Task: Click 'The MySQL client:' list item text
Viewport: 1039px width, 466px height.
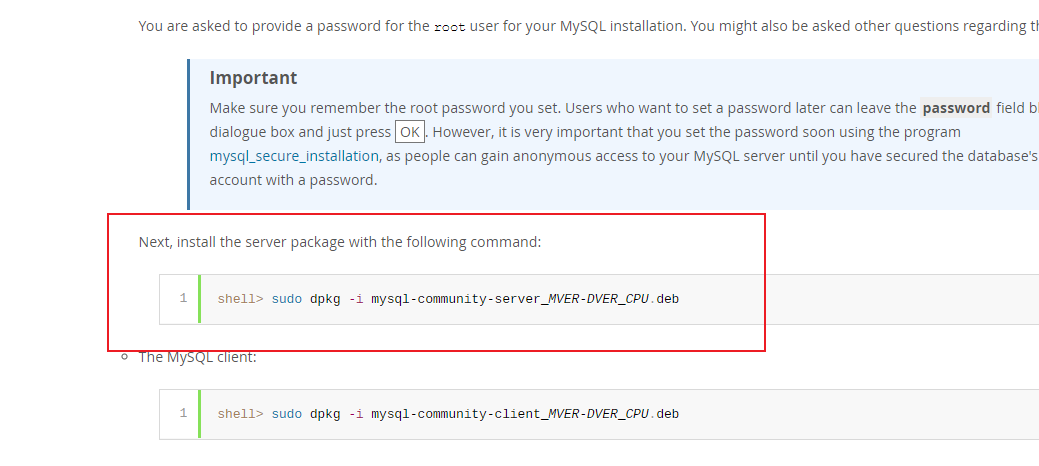Action: click(197, 356)
